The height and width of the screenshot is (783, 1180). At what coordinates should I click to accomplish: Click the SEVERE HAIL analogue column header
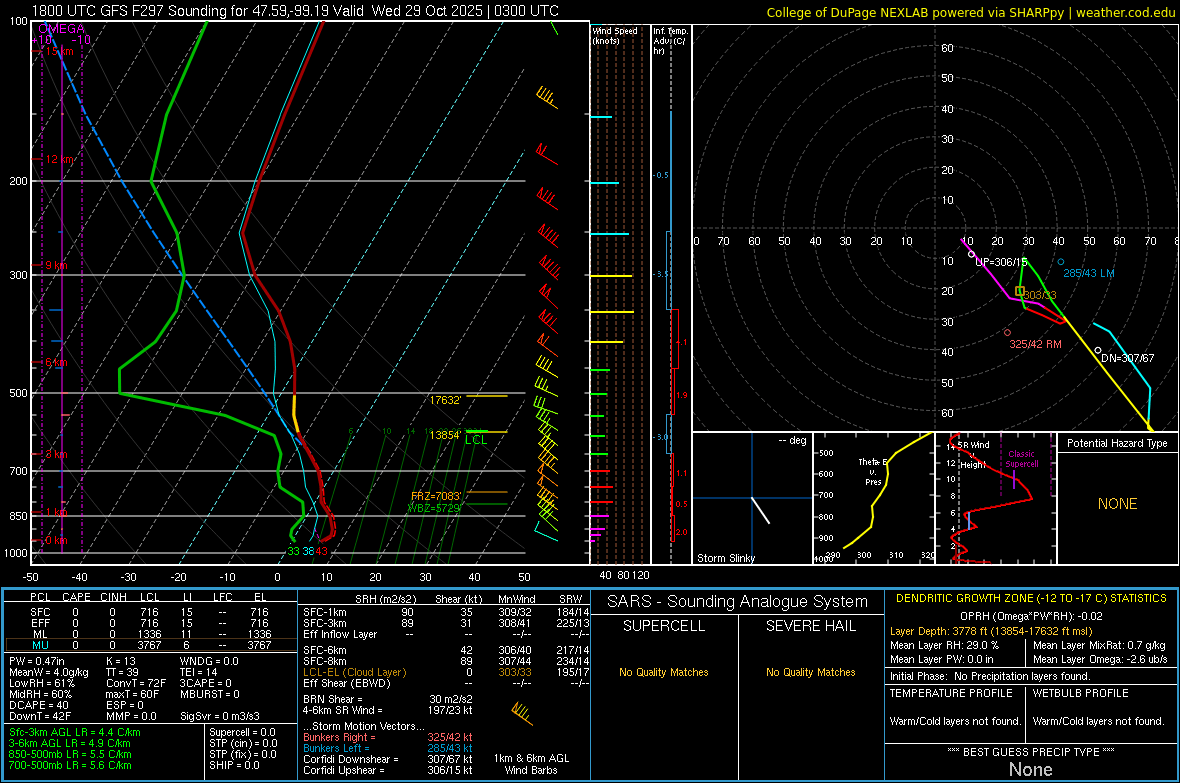pyautogui.click(x=810, y=626)
